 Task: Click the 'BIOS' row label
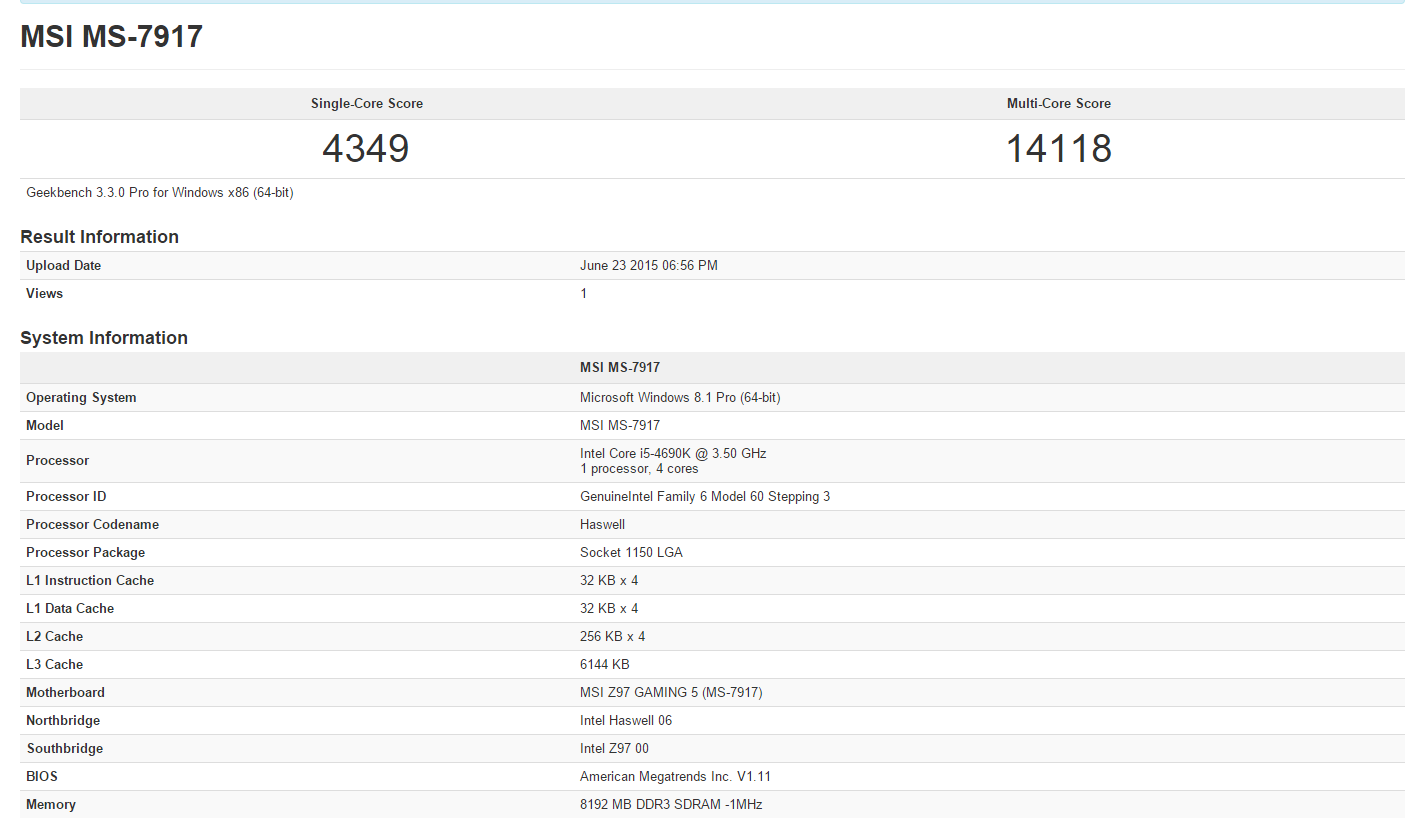42,777
